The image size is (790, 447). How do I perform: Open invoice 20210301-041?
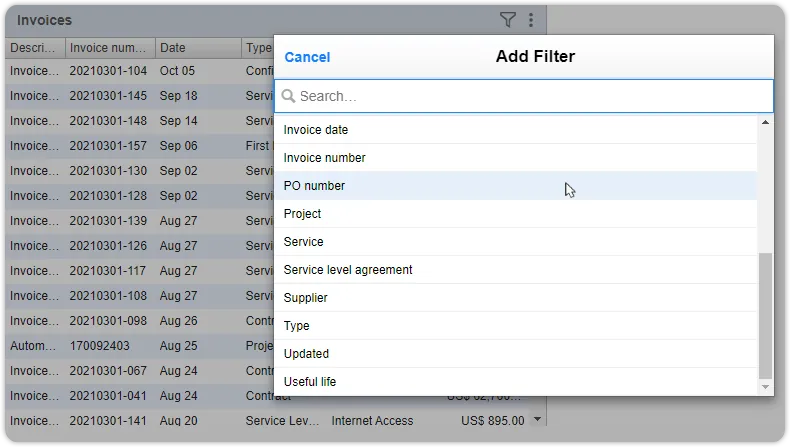coord(108,396)
